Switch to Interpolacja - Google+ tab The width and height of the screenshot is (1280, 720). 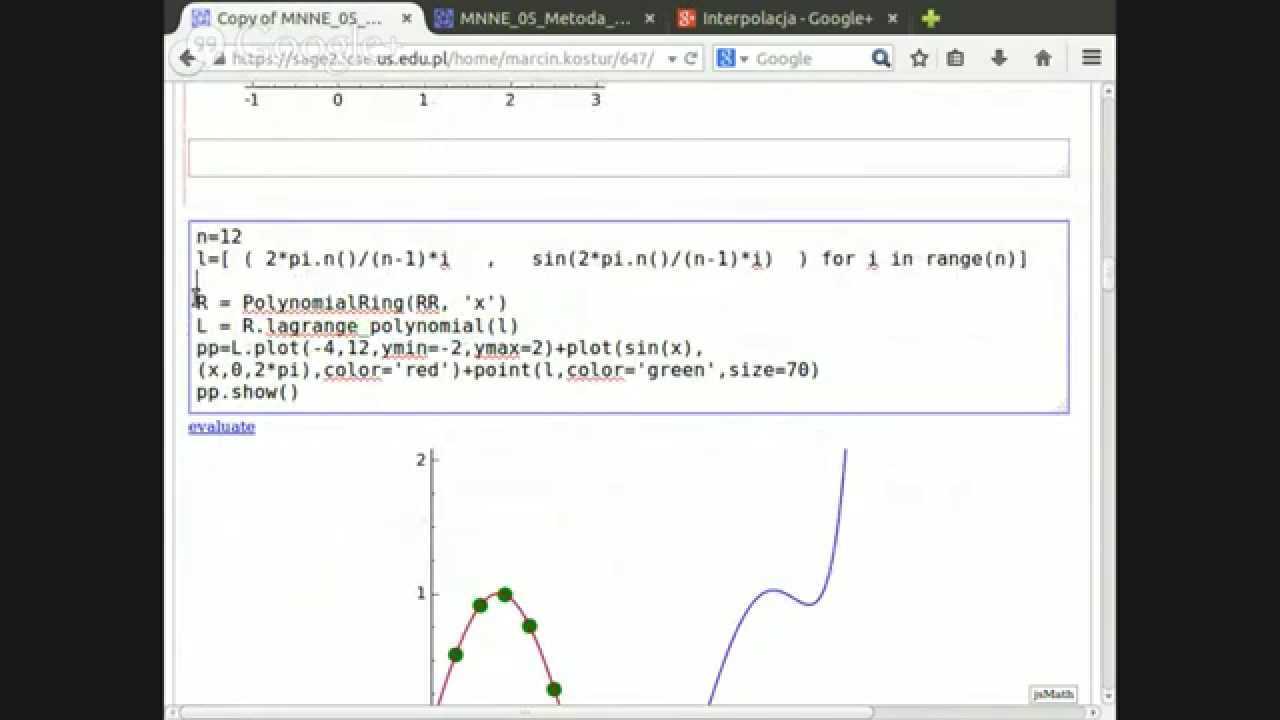tap(787, 18)
